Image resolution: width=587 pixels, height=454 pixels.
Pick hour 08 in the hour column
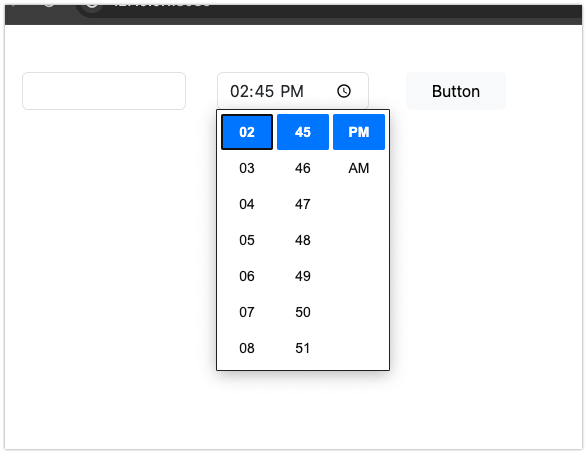tap(247, 348)
